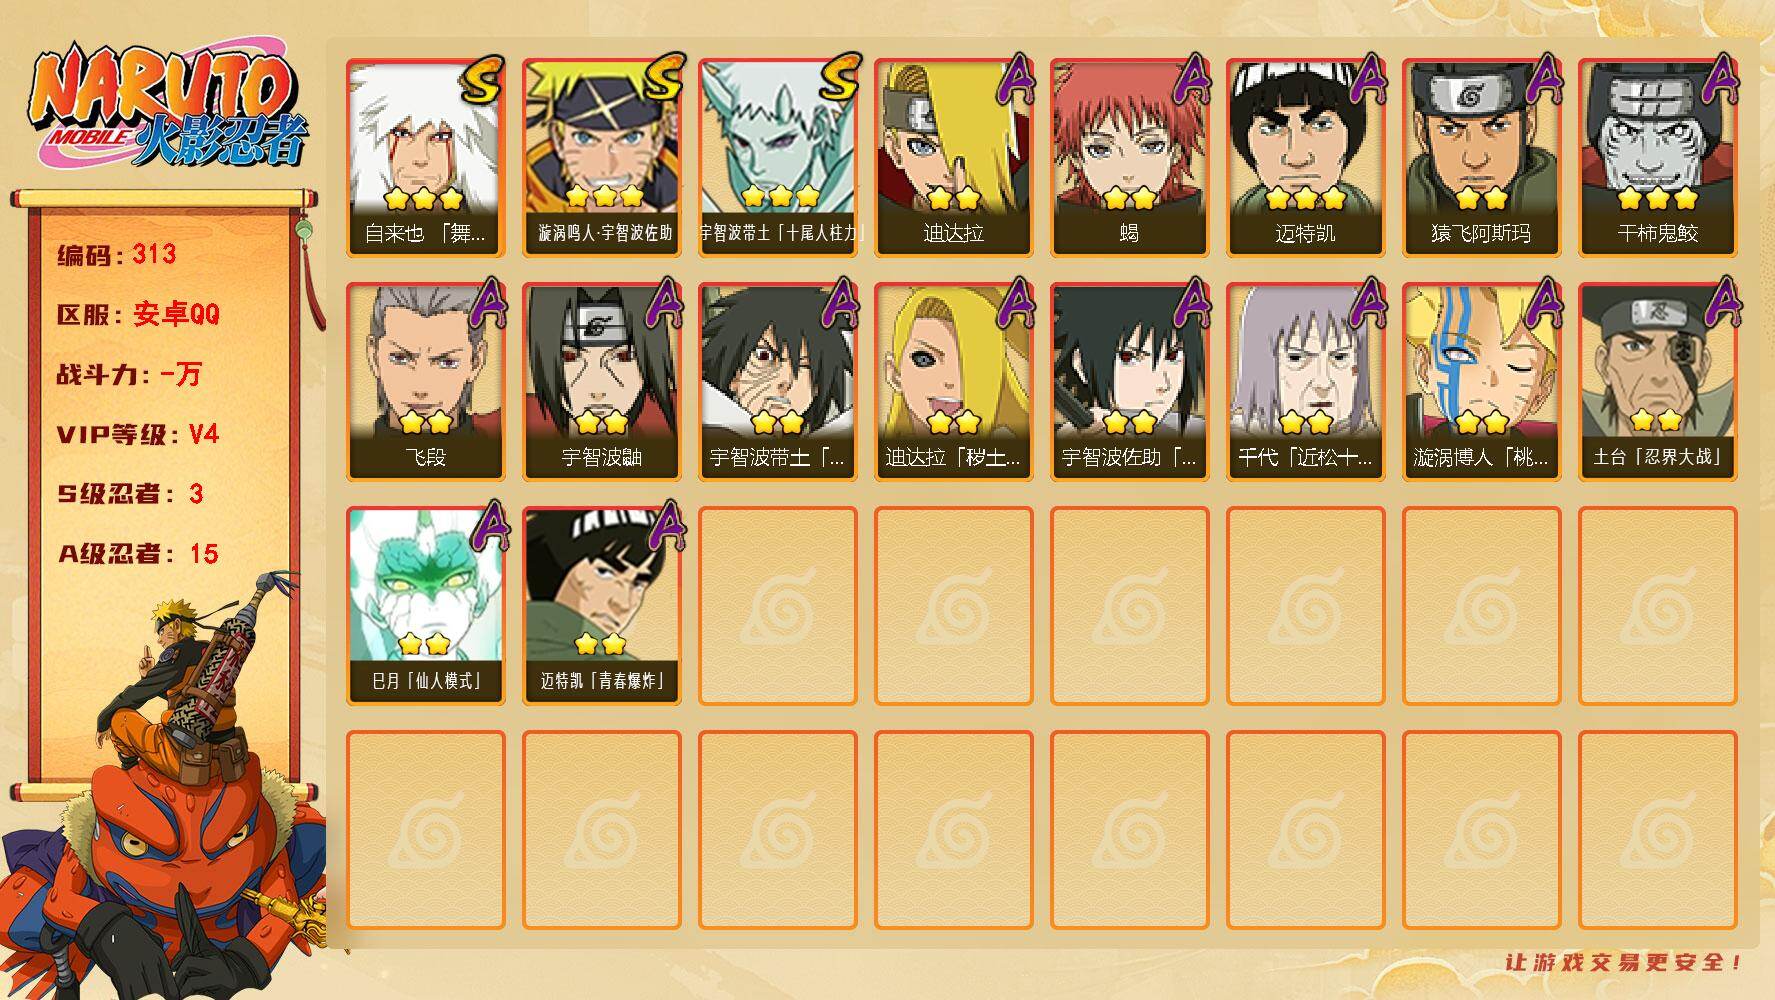Click the 干柿鬼鲛 ninja card

pyautogui.click(x=1658, y=158)
